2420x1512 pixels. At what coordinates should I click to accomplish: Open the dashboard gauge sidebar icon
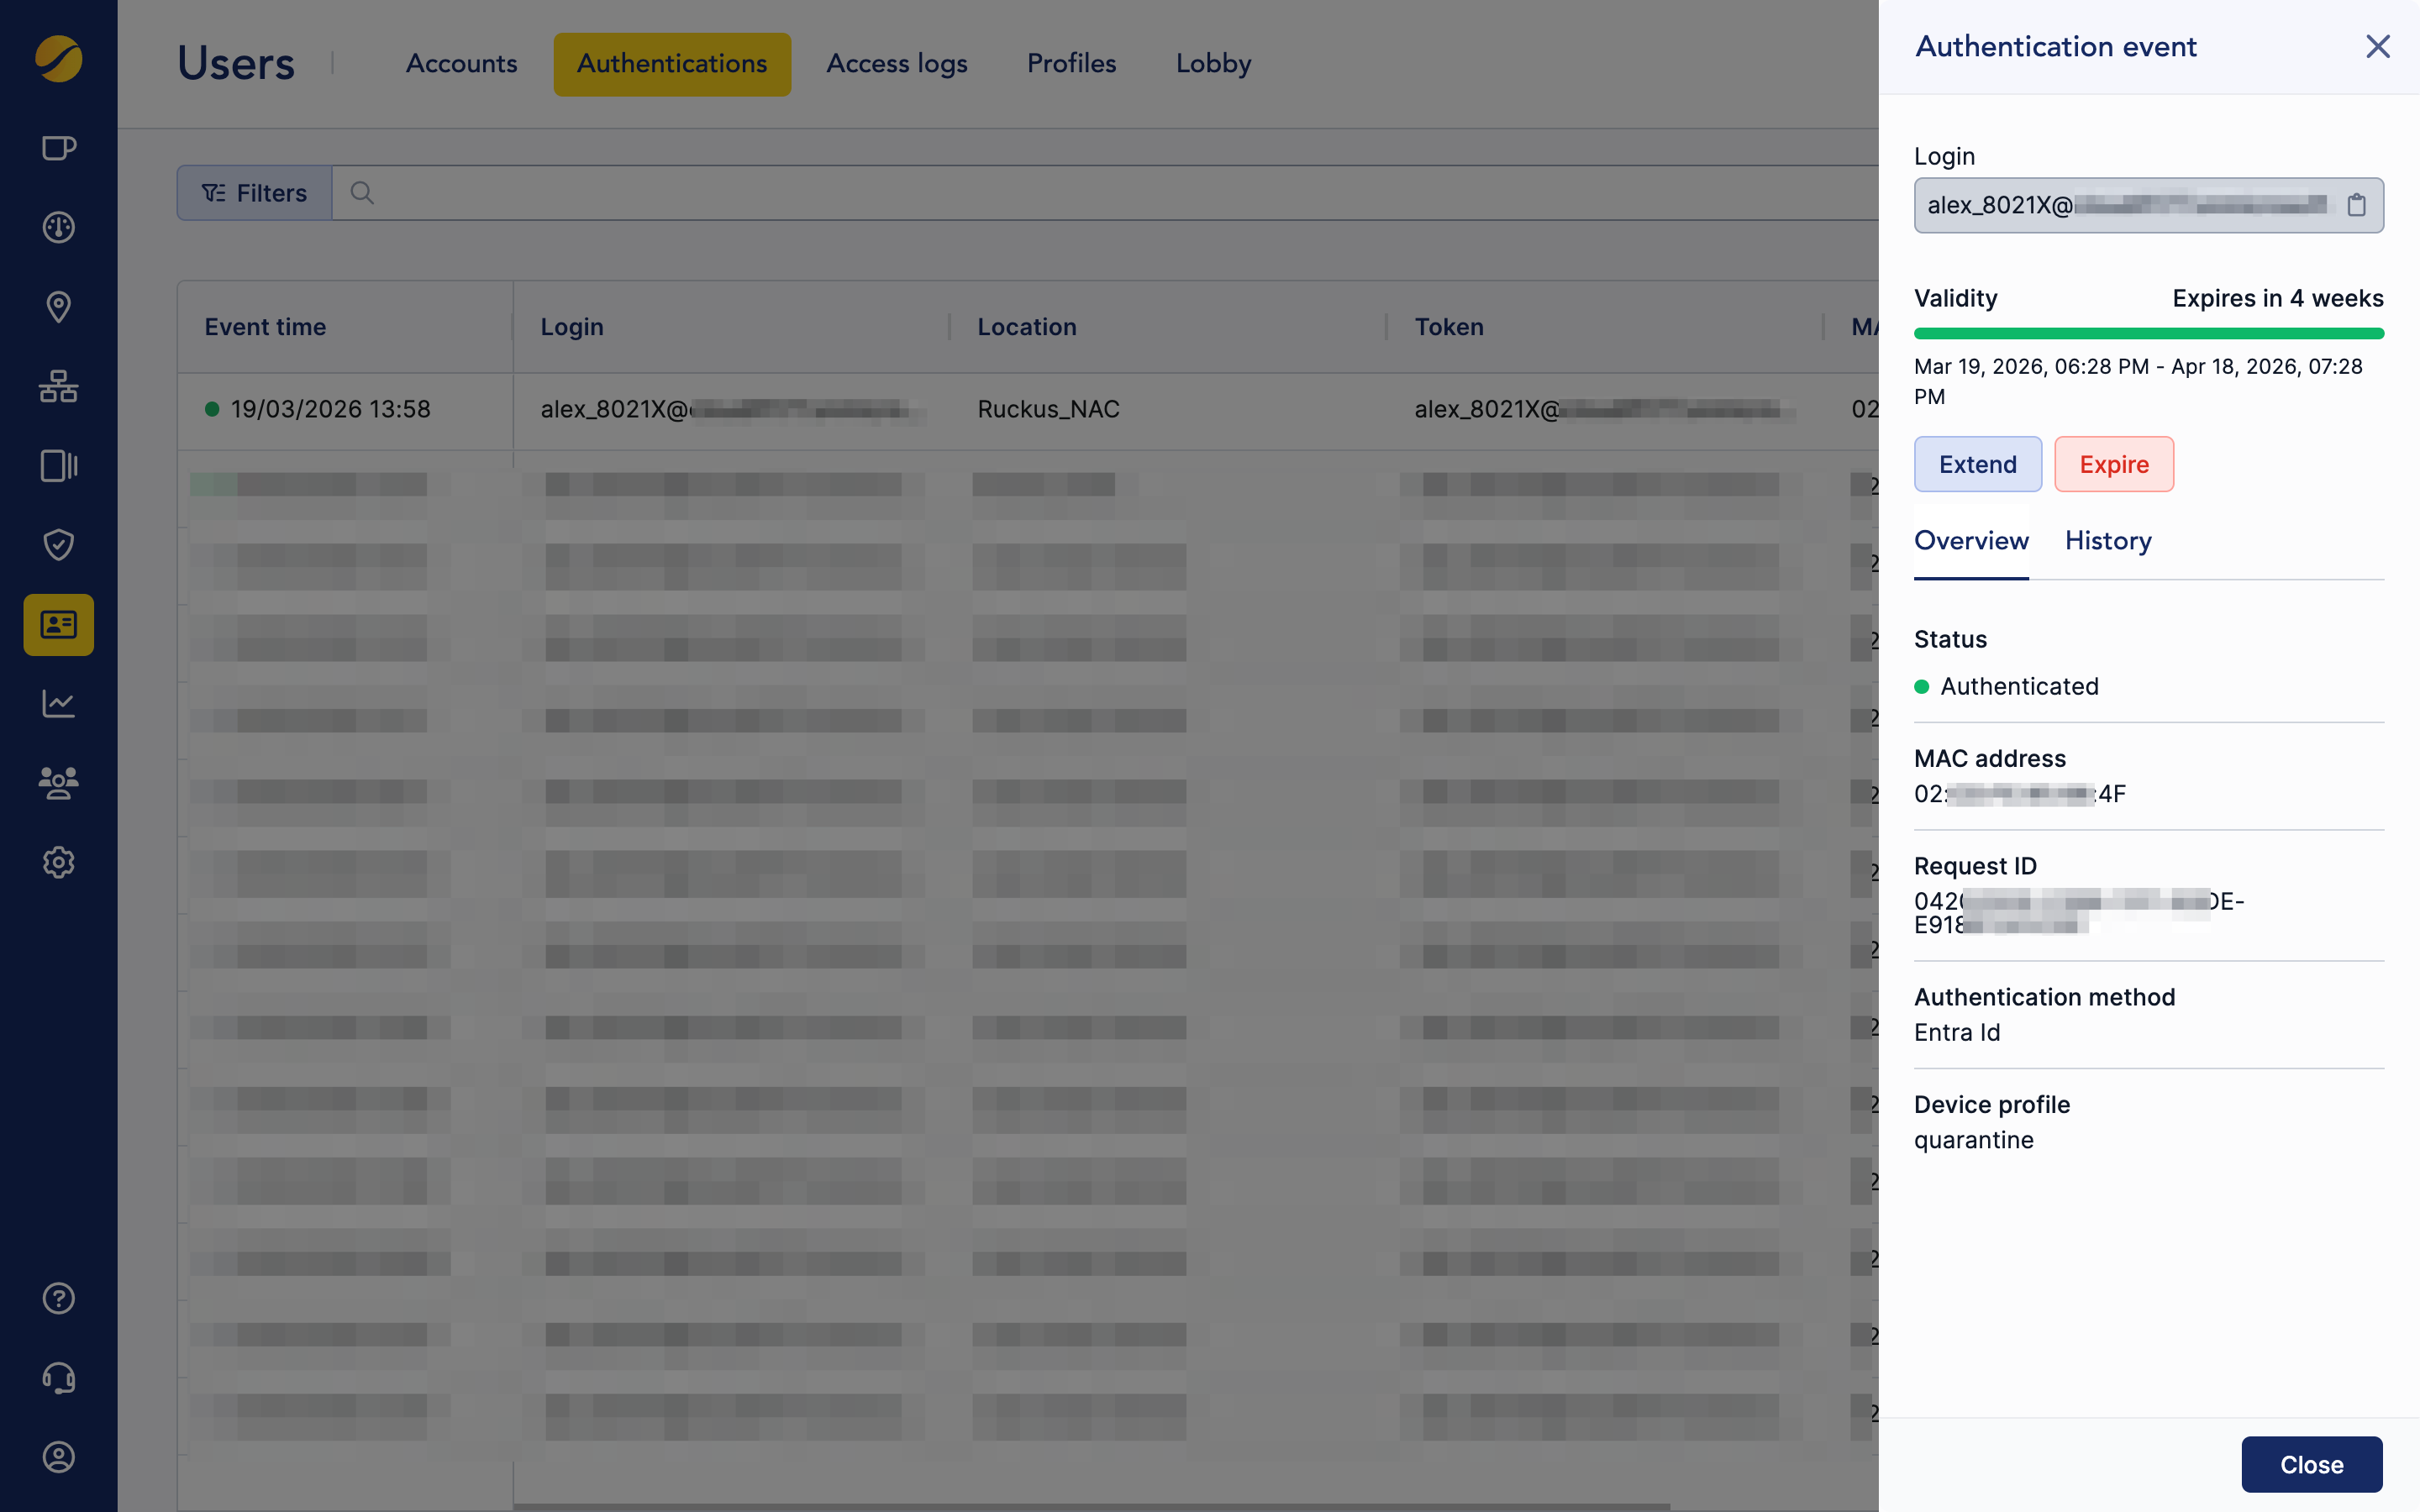point(58,227)
